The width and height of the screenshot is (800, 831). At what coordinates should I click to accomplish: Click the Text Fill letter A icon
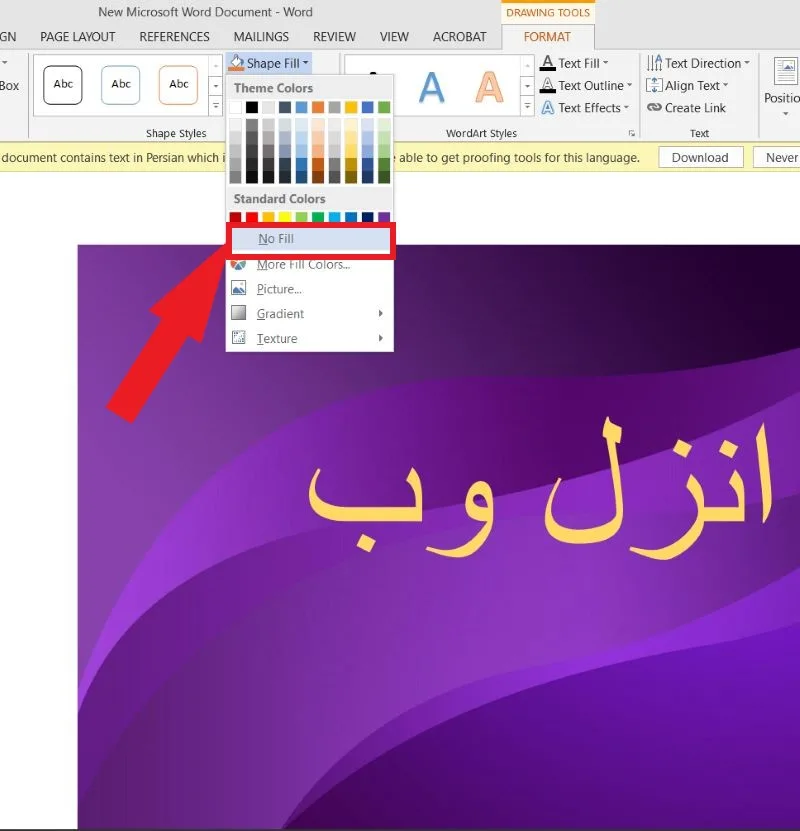[x=547, y=63]
